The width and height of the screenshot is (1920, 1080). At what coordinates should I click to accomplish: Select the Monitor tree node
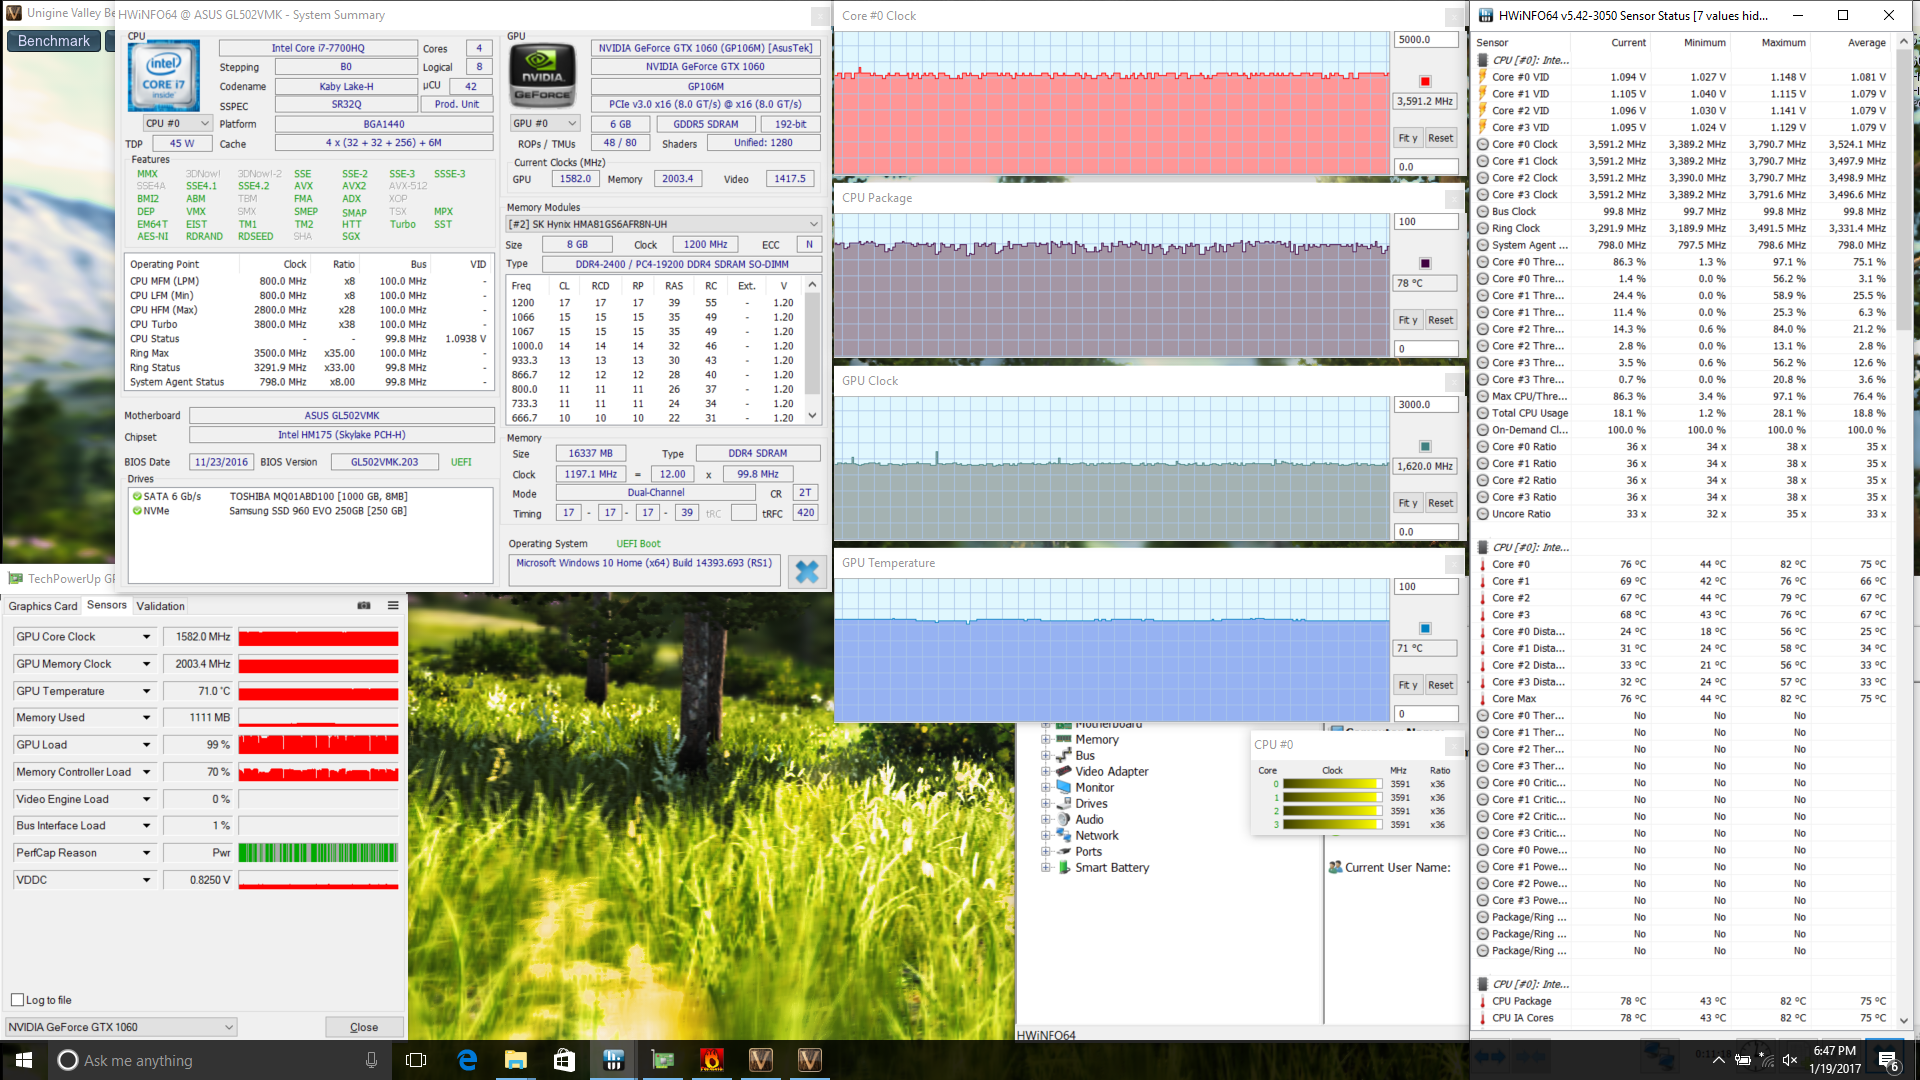[1094, 787]
